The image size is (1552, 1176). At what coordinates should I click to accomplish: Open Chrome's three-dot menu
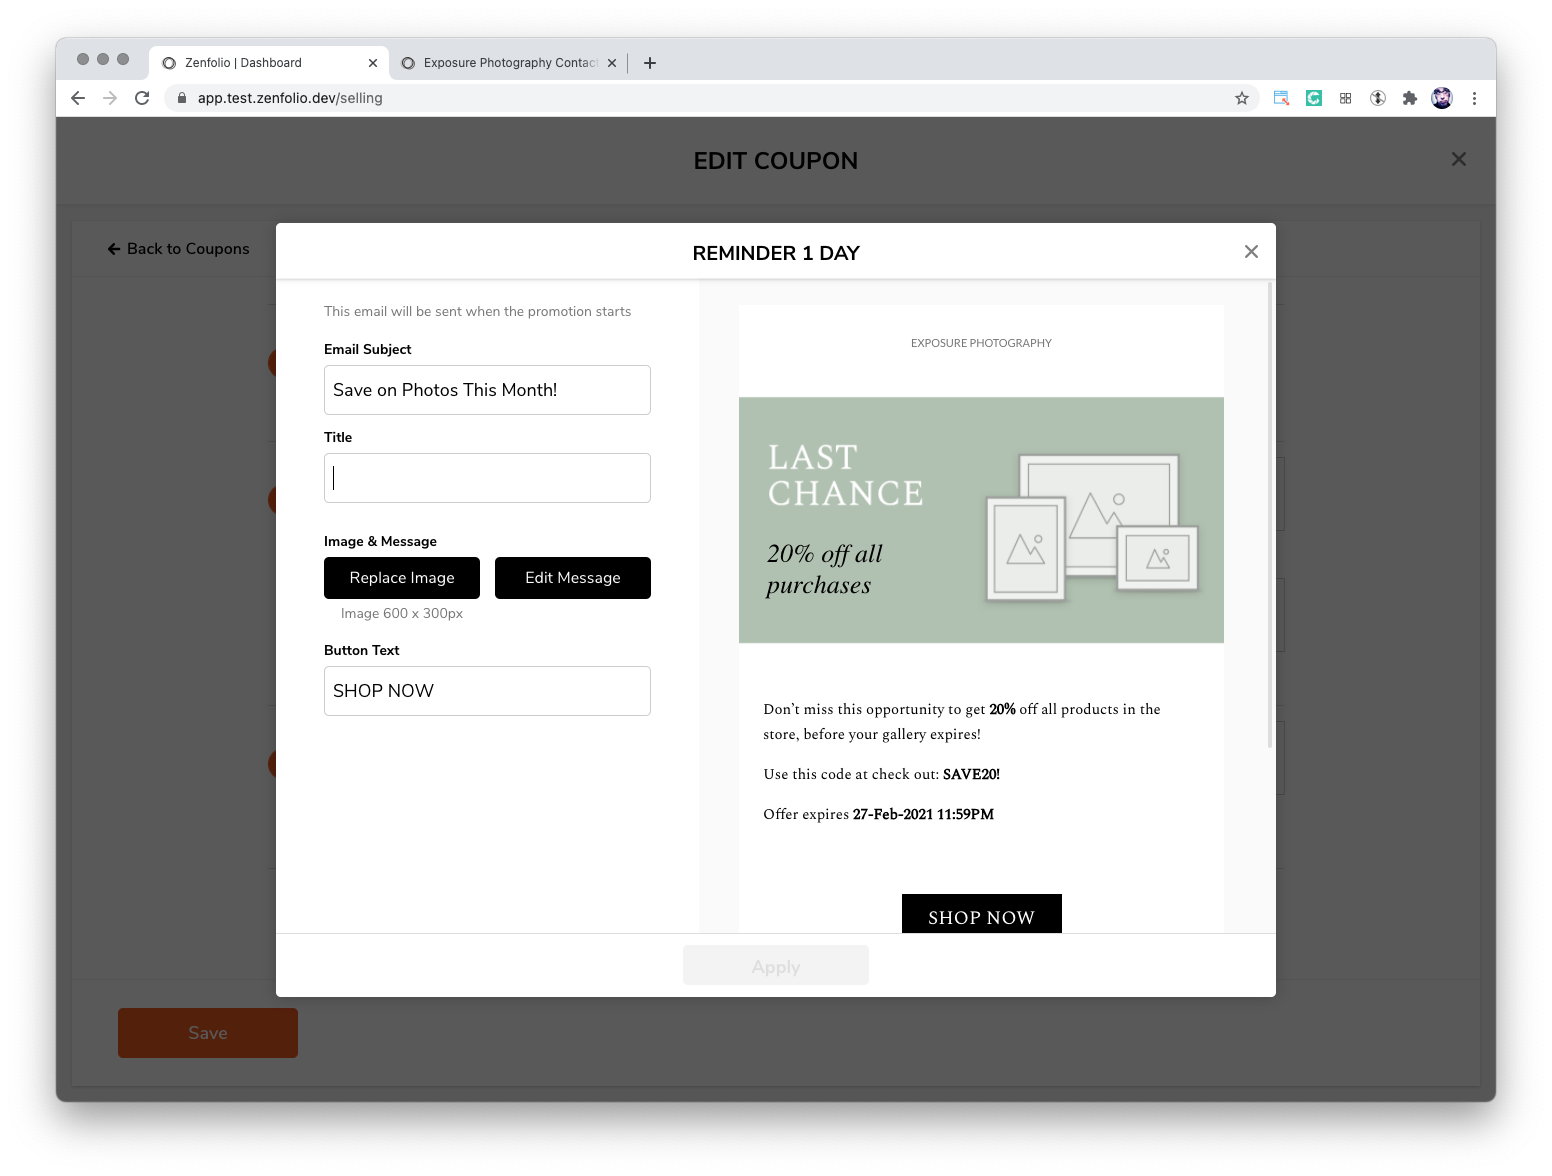(1474, 98)
